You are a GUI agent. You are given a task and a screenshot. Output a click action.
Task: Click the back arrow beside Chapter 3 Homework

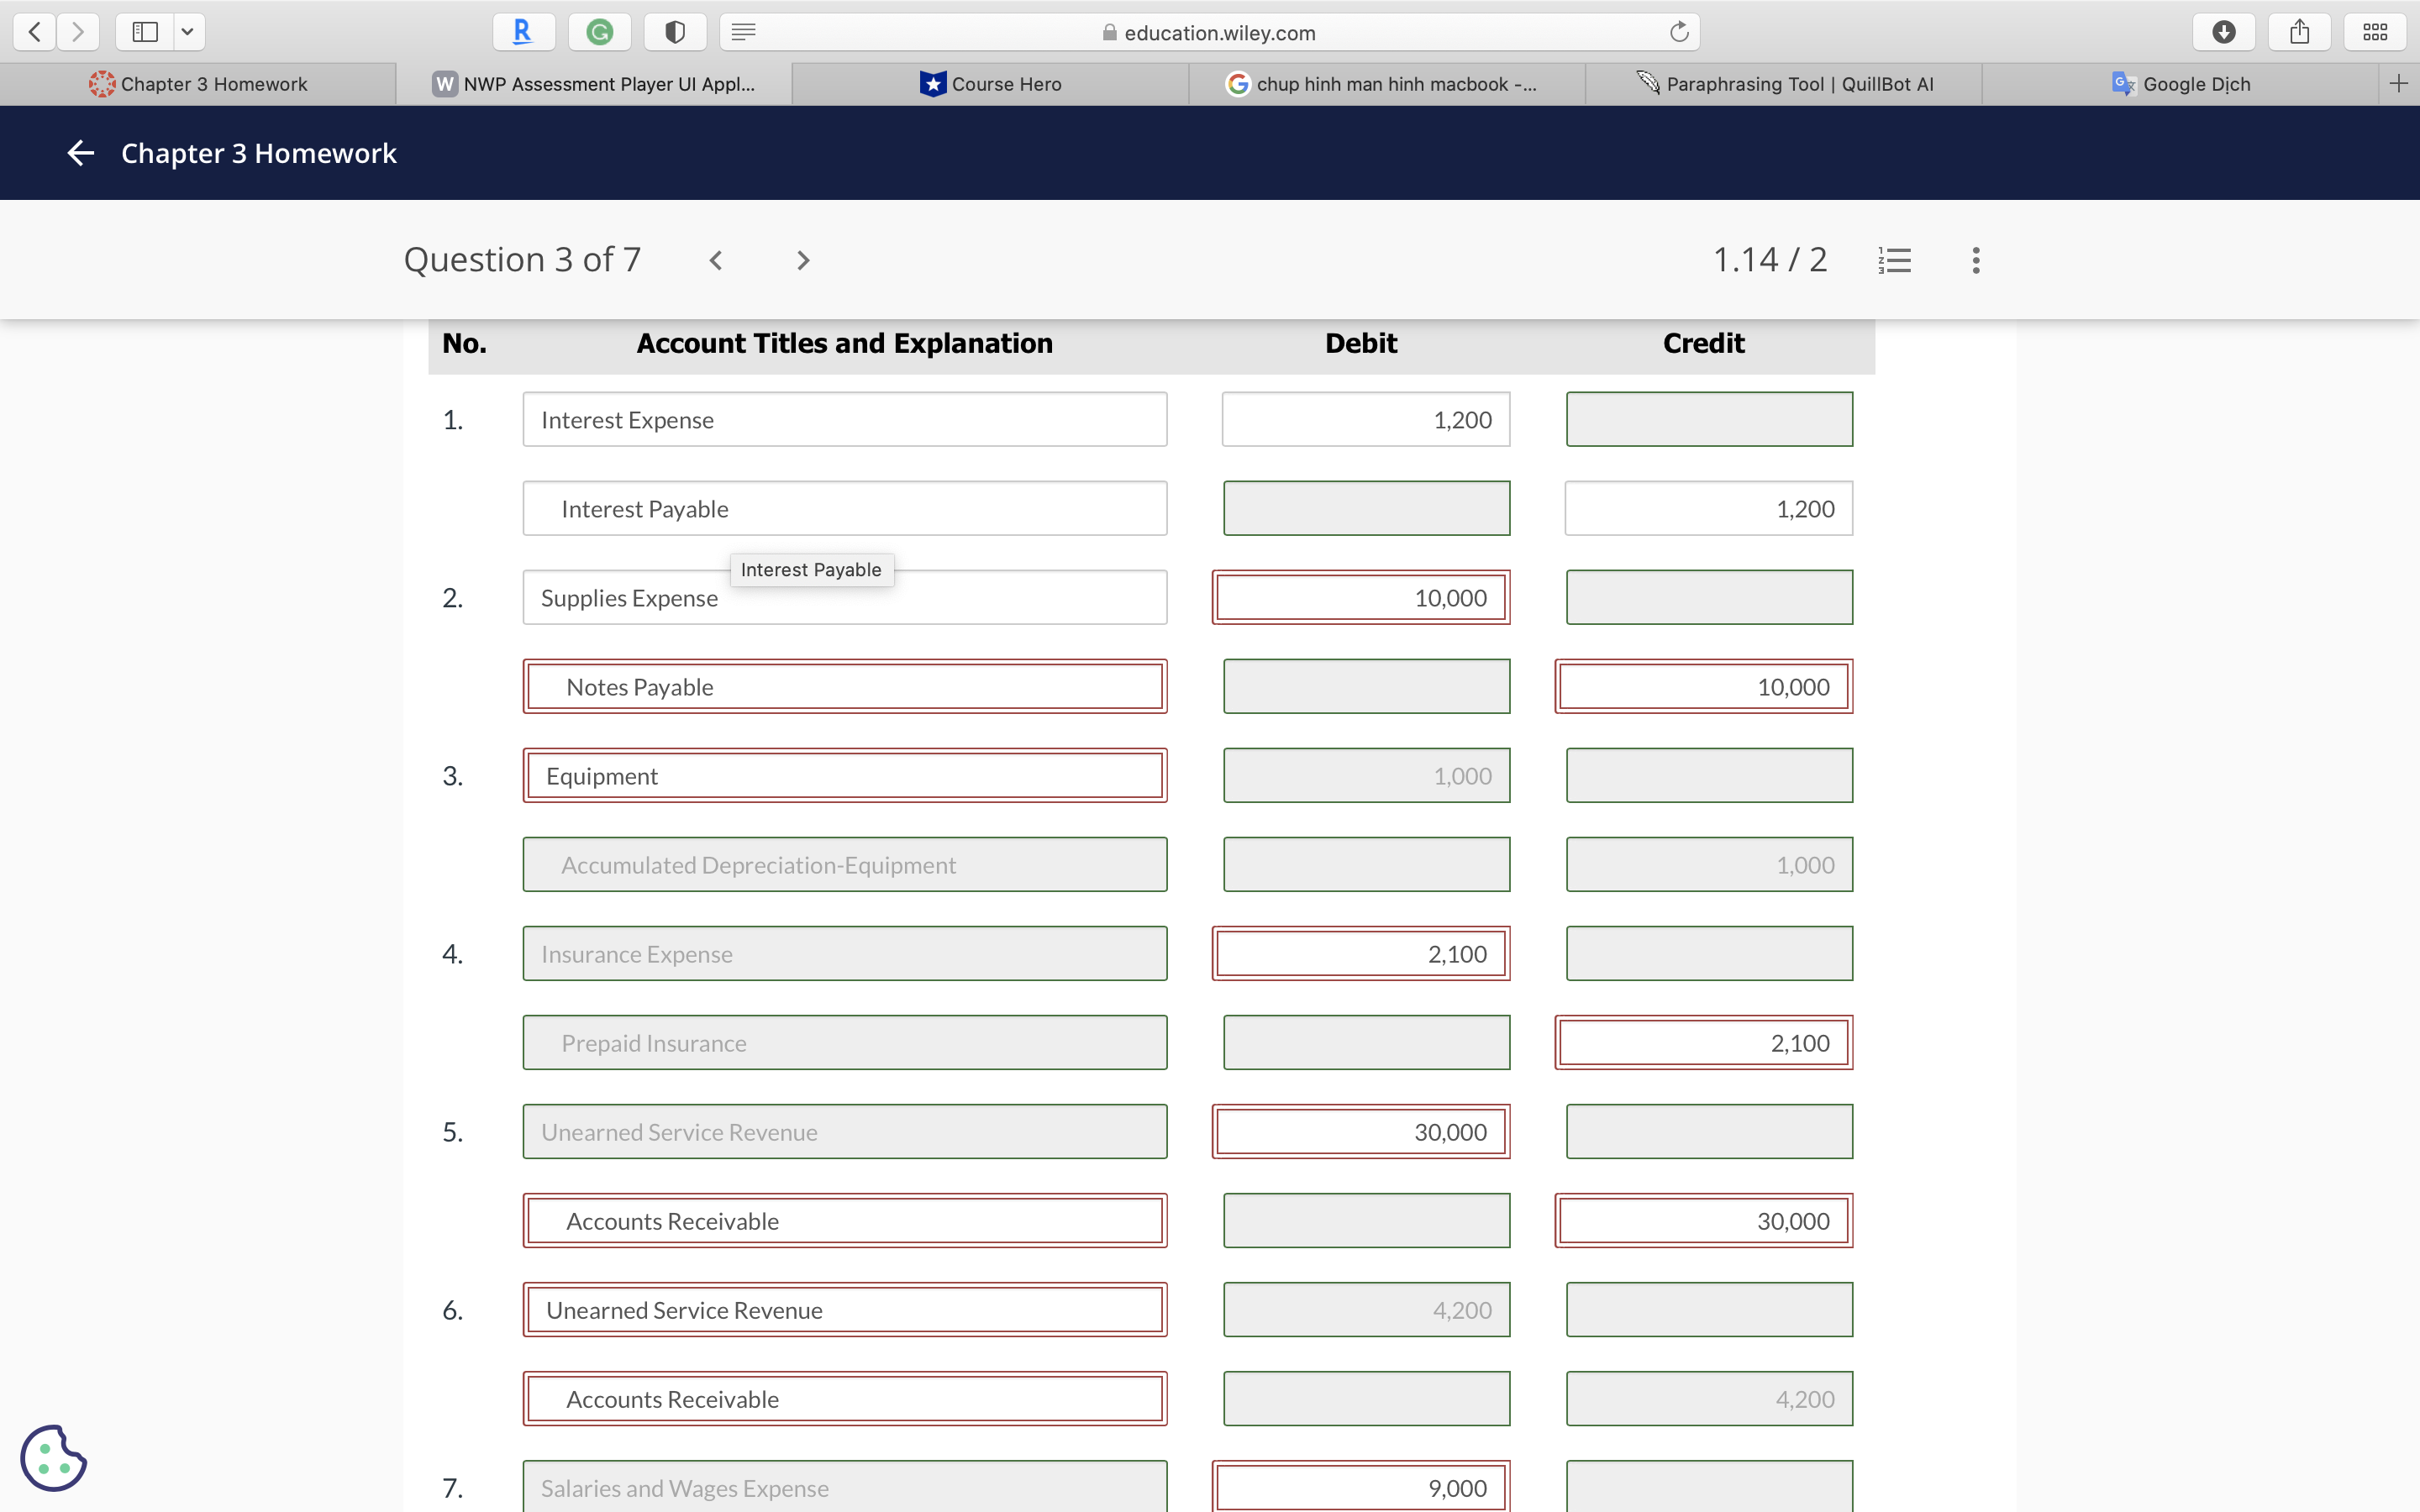80,153
